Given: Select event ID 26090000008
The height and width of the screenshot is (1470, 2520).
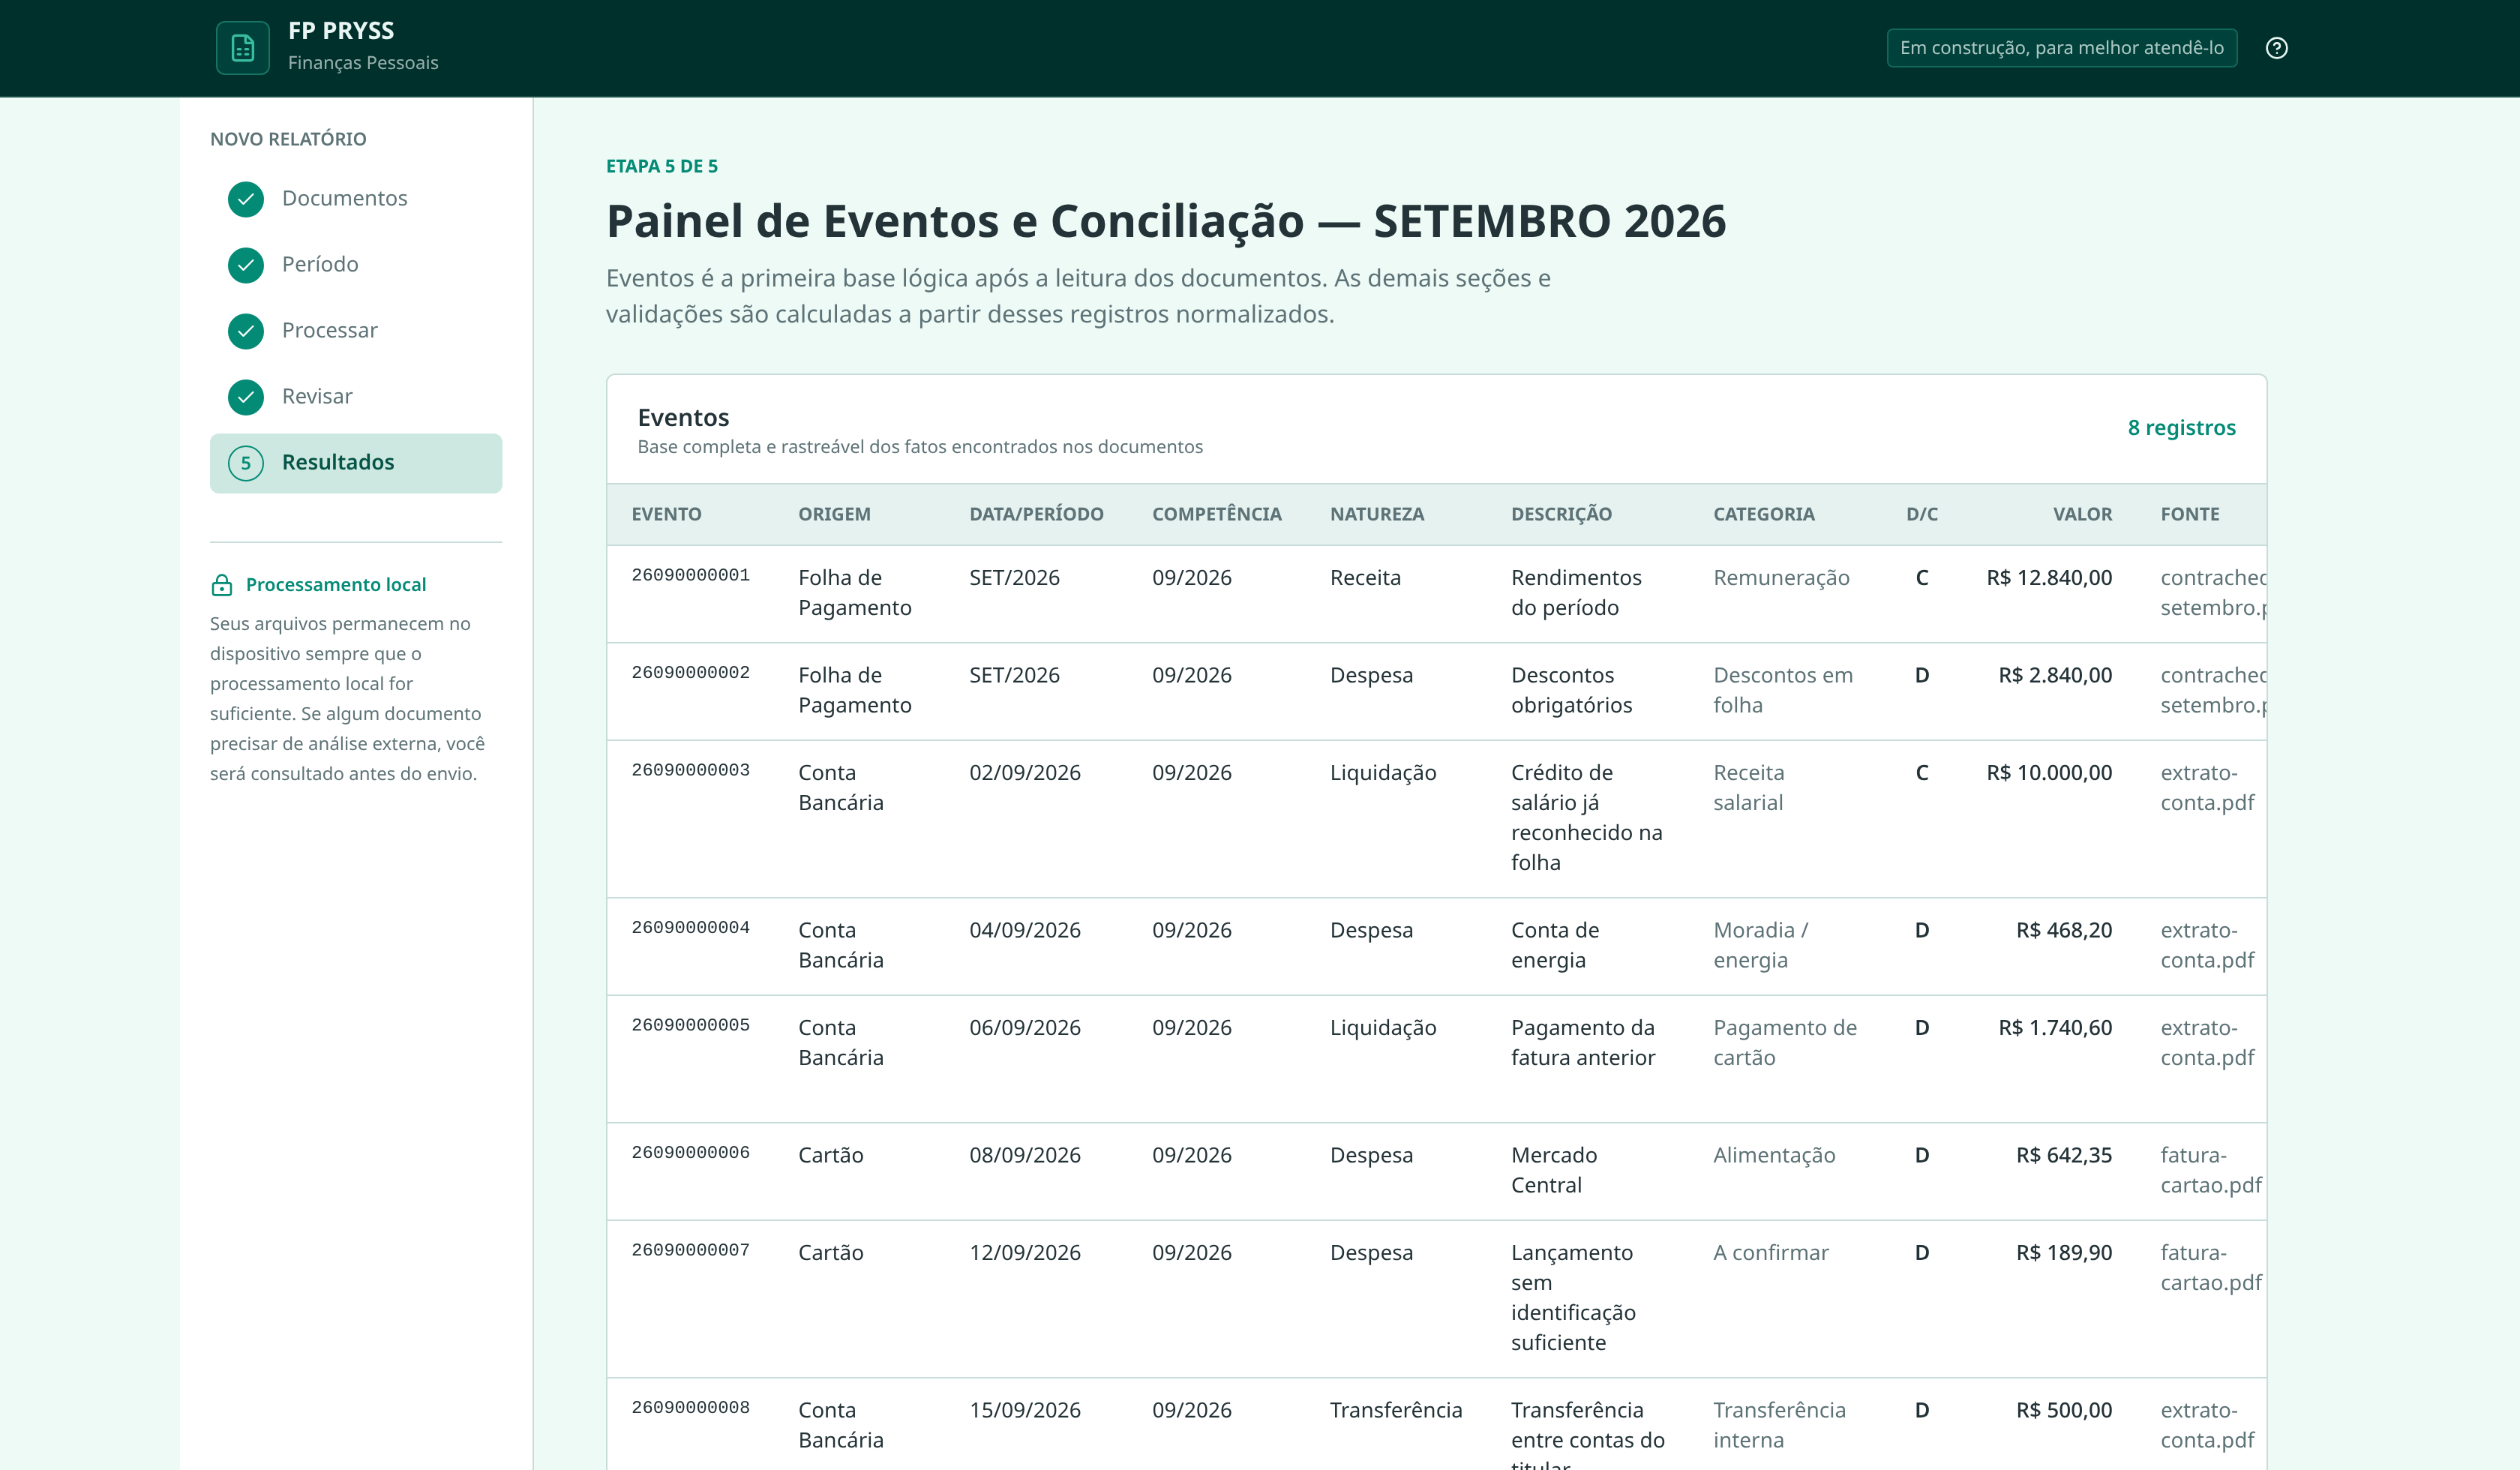Looking at the screenshot, I should pyautogui.click(x=690, y=1408).
